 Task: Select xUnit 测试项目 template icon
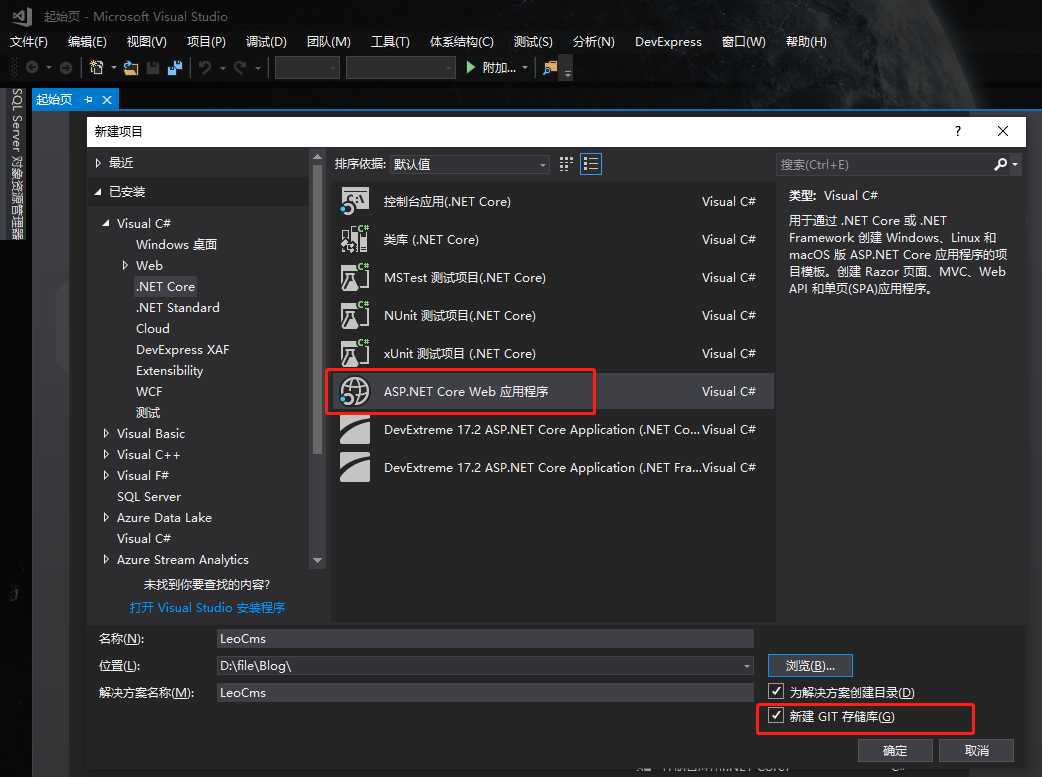[x=355, y=353]
